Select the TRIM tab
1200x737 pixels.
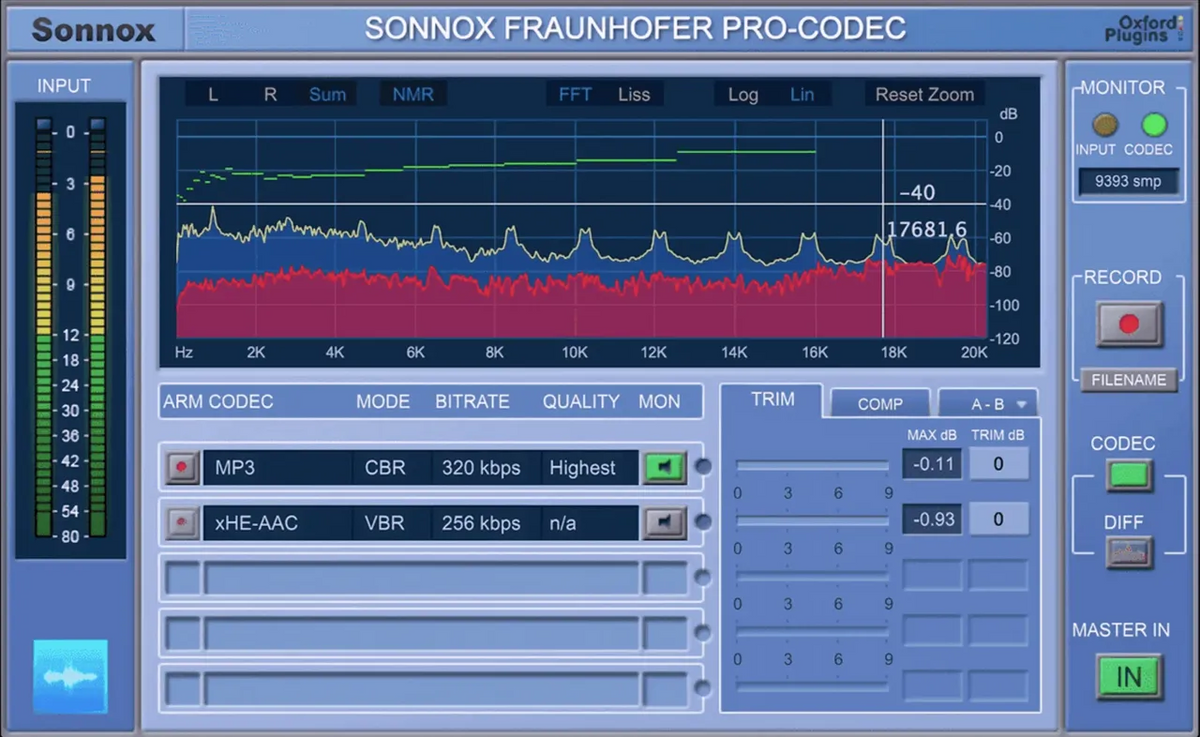click(772, 399)
